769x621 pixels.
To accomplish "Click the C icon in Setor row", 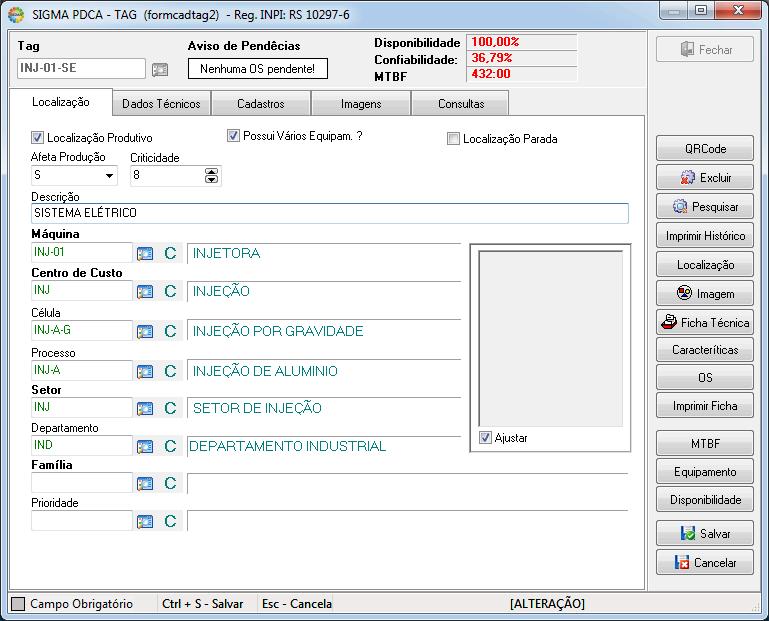I will coord(170,408).
